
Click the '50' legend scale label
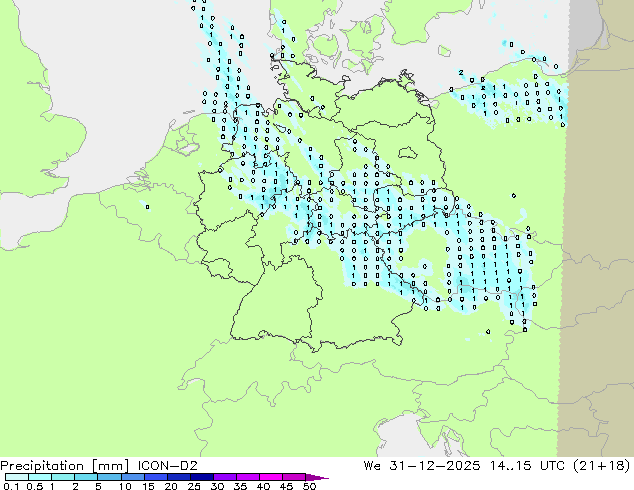(x=310, y=486)
